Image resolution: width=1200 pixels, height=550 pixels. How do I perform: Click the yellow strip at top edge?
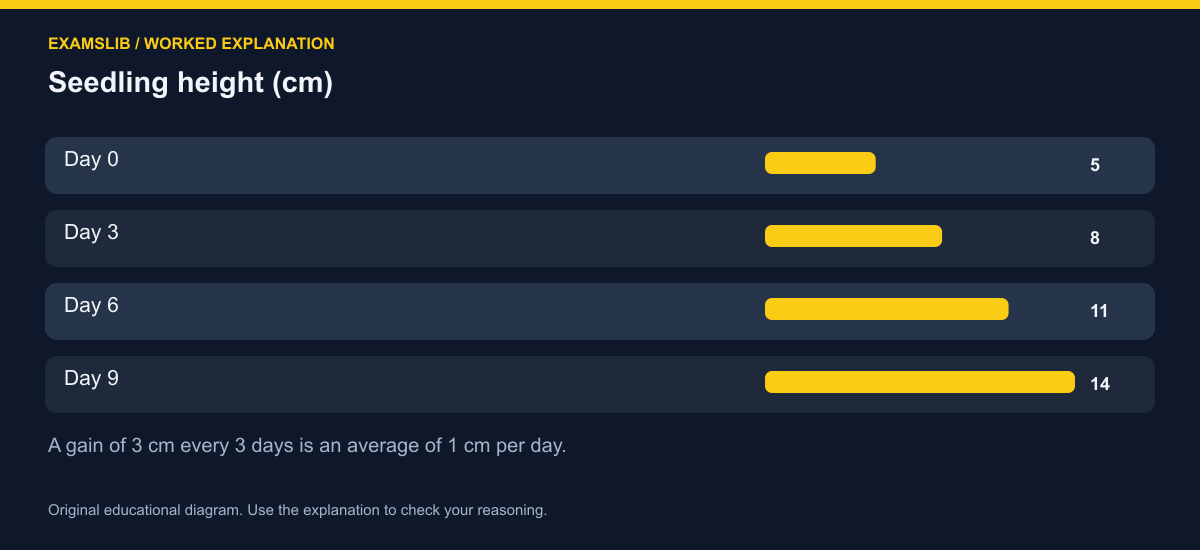600,4
